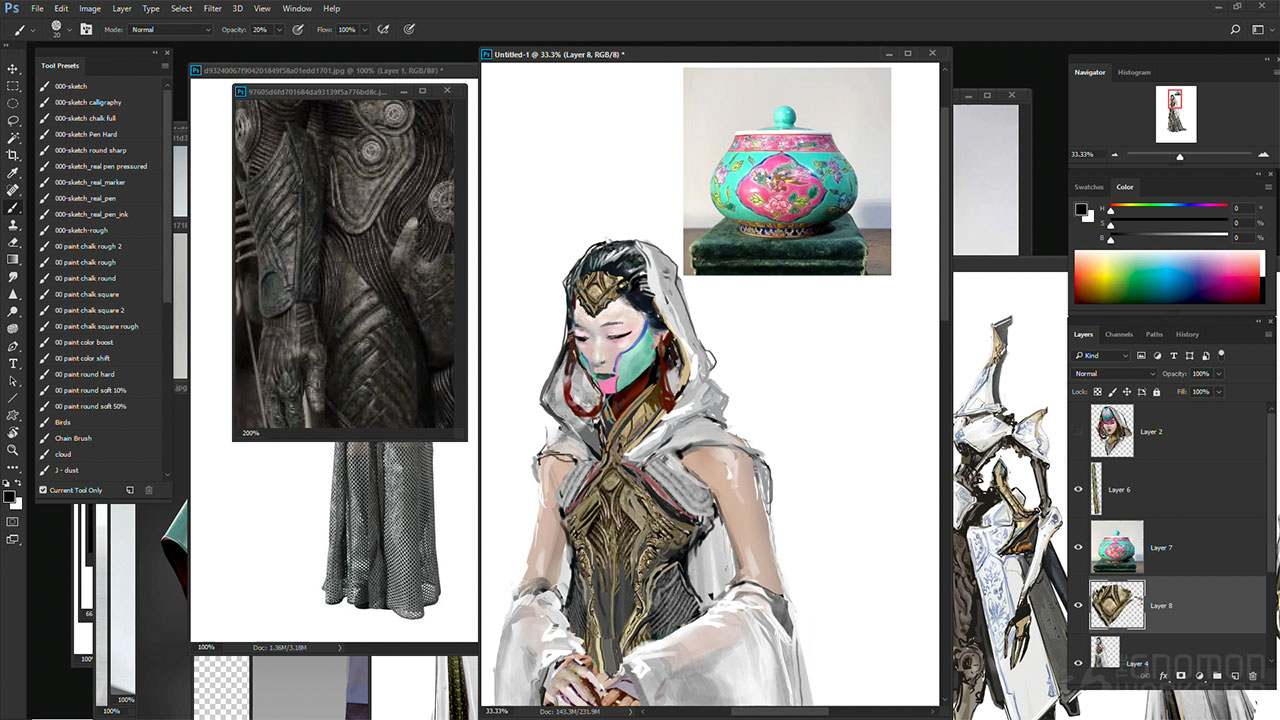Screen dimensions: 1280x720
Task: Select the Magic Wand tool
Action: pyautogui.click(x=13, y=138)
